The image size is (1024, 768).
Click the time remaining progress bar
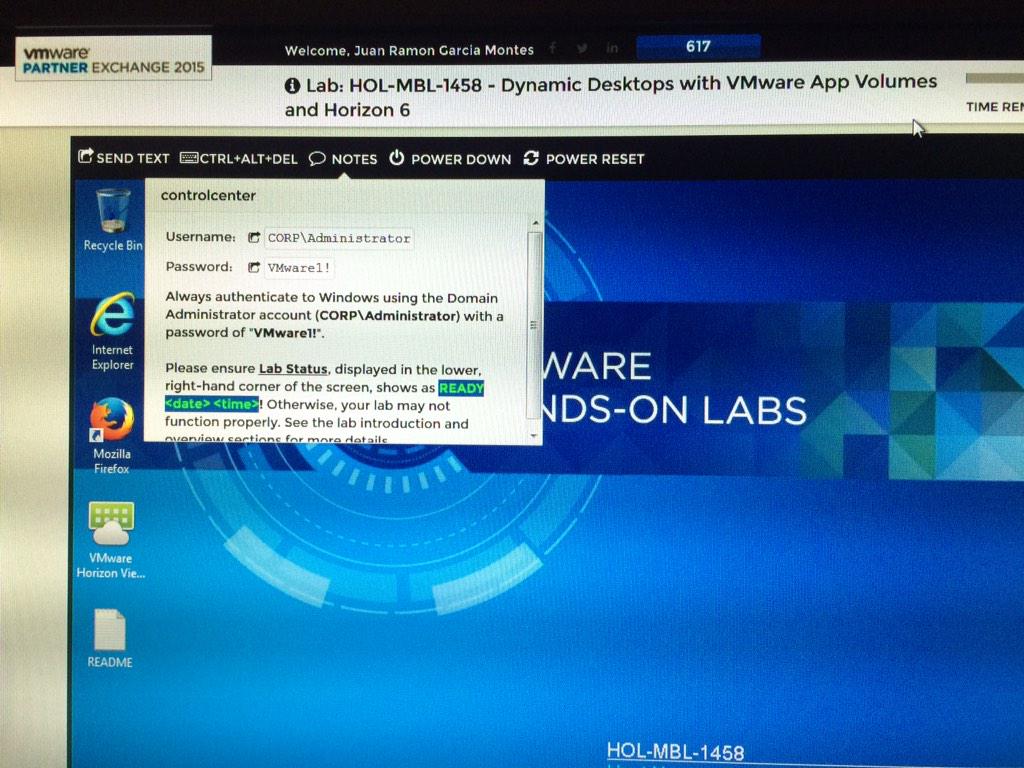click(995, 78)
